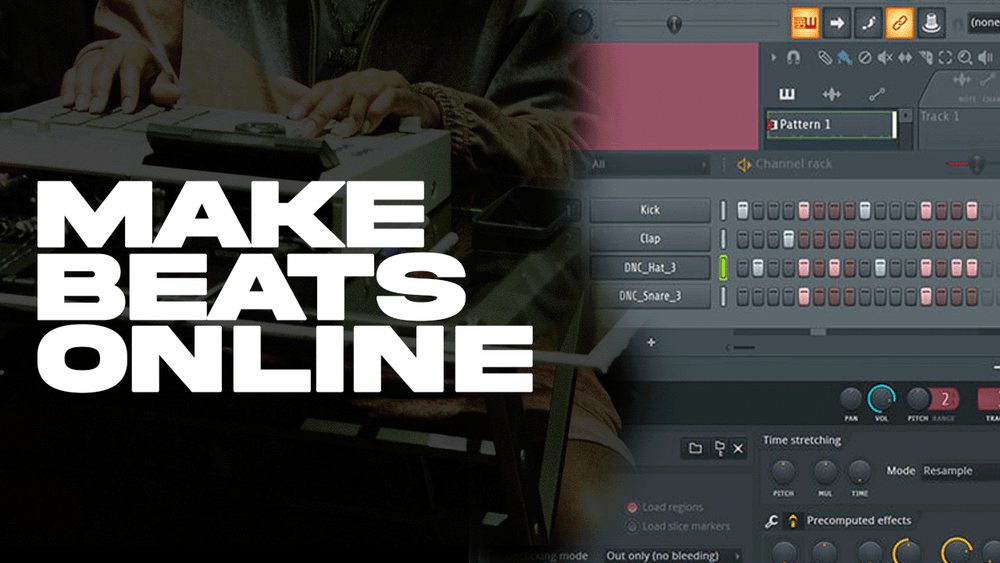Open the Out only (no bleeding) dropdown
Image resolution: width=1000 pixels, height=563 pixels.
click(x=672, y=555)
